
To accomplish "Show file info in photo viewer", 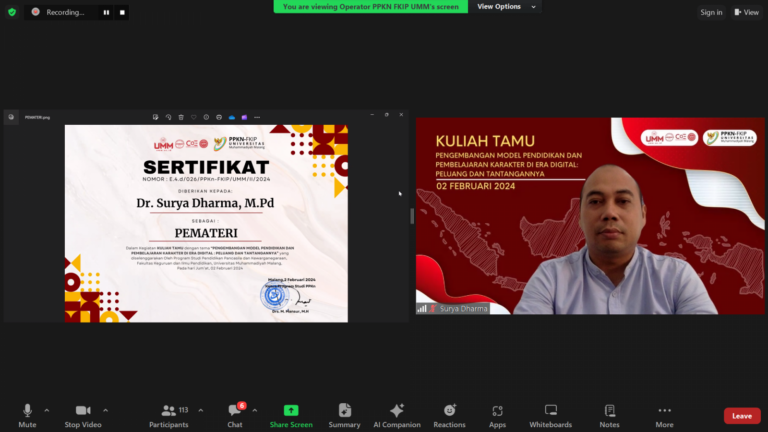I will coord(206,117).
